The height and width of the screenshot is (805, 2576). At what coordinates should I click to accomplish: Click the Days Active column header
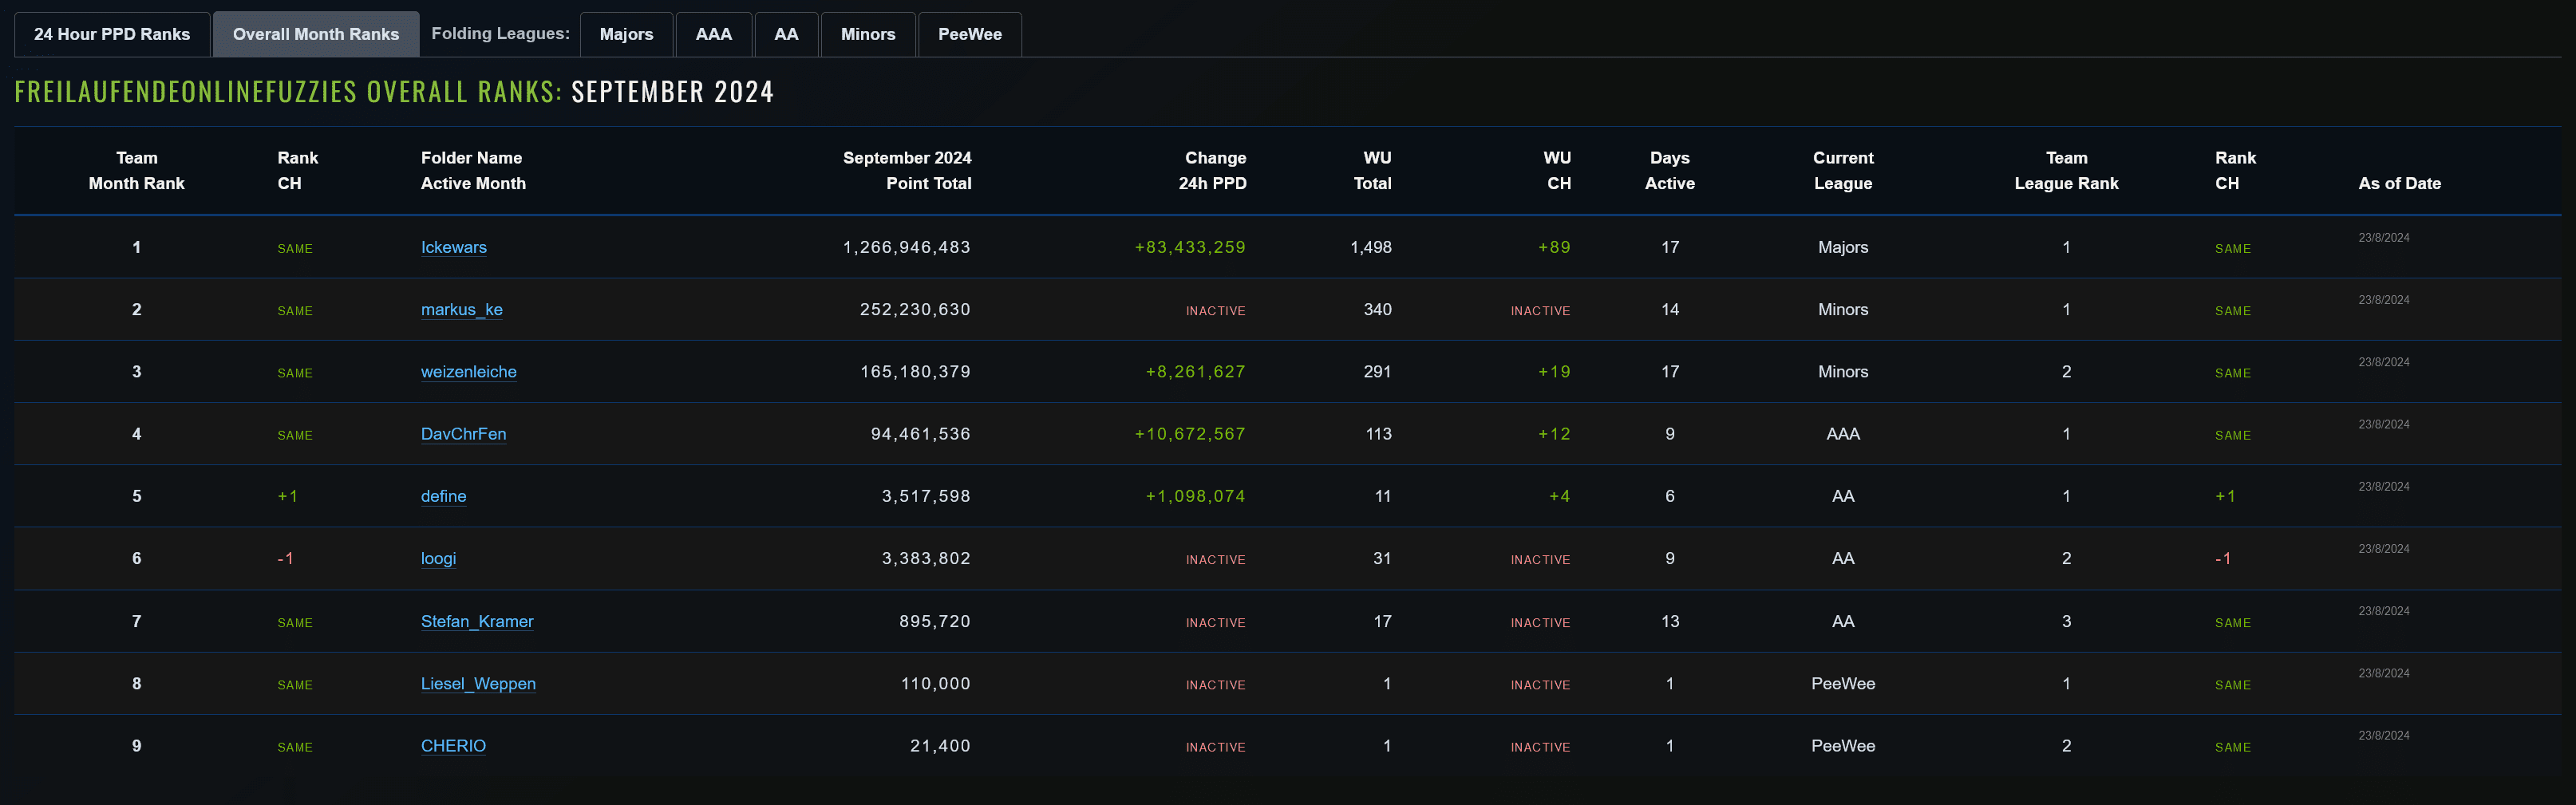coord(1670,170)
